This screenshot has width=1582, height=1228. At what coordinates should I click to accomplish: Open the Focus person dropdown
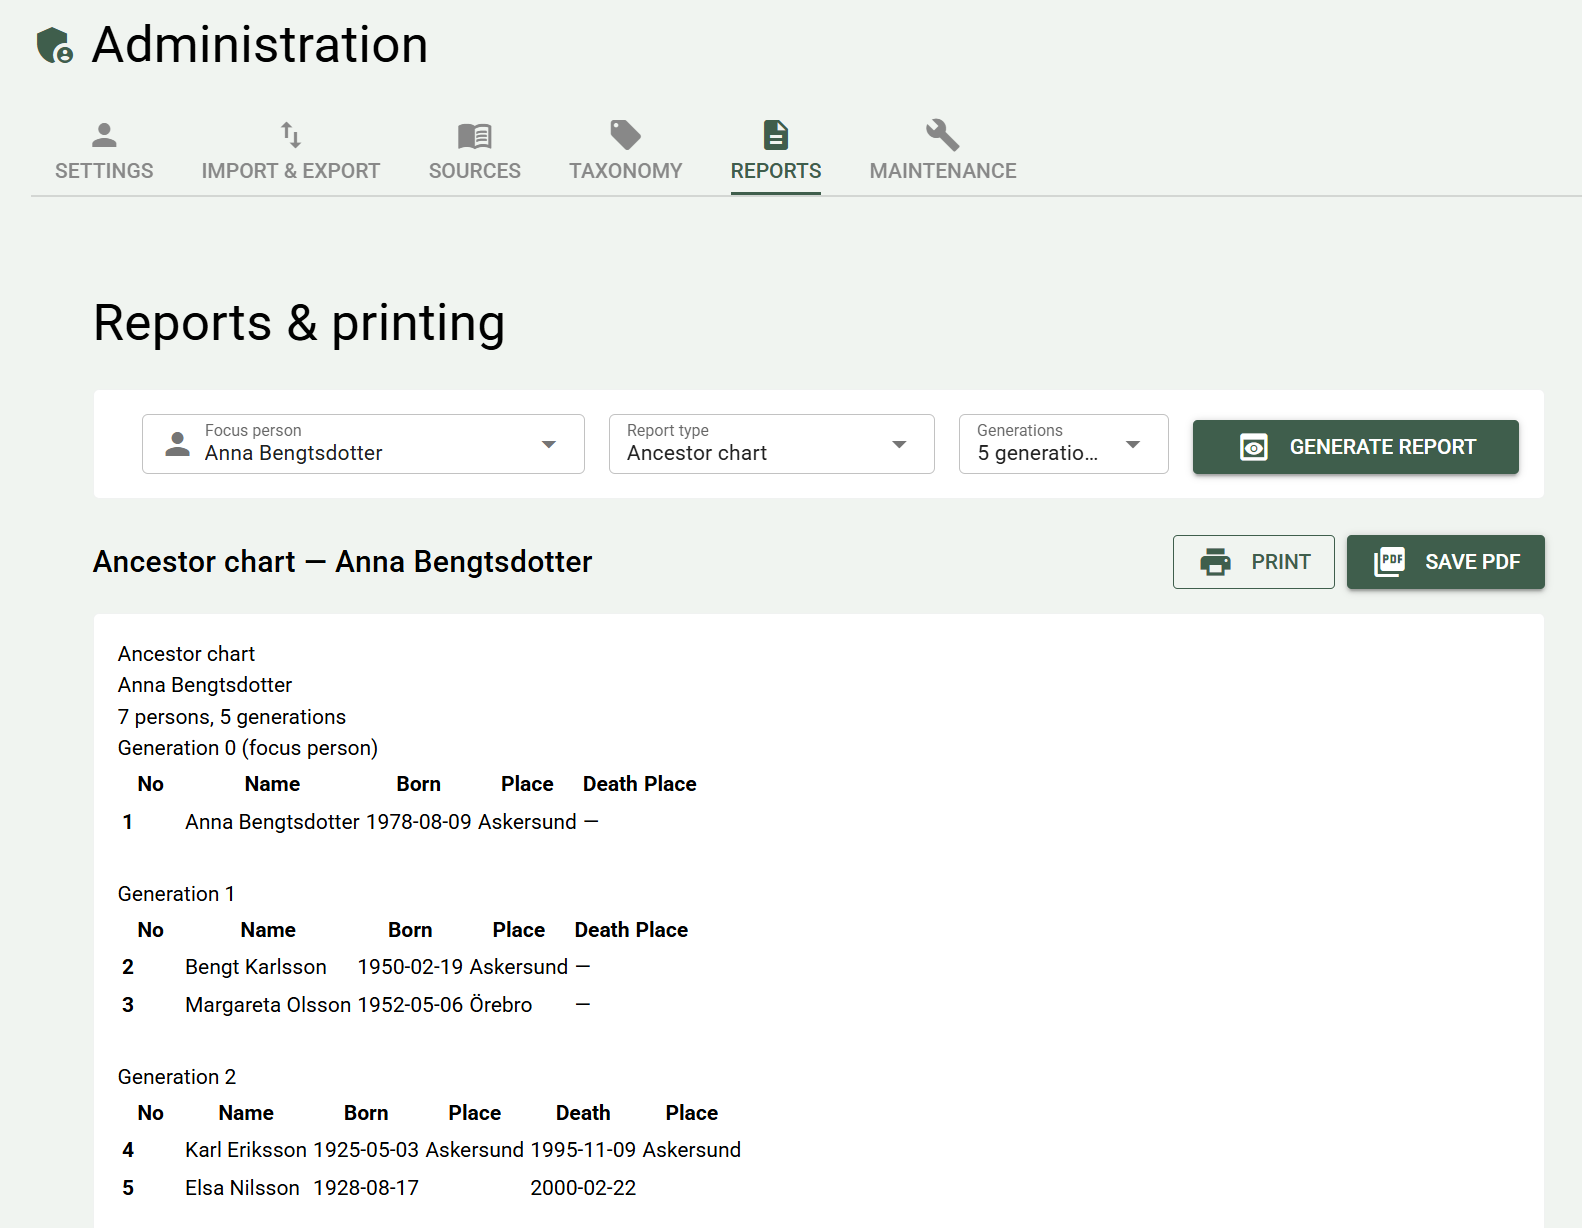[x=363, y=444]
